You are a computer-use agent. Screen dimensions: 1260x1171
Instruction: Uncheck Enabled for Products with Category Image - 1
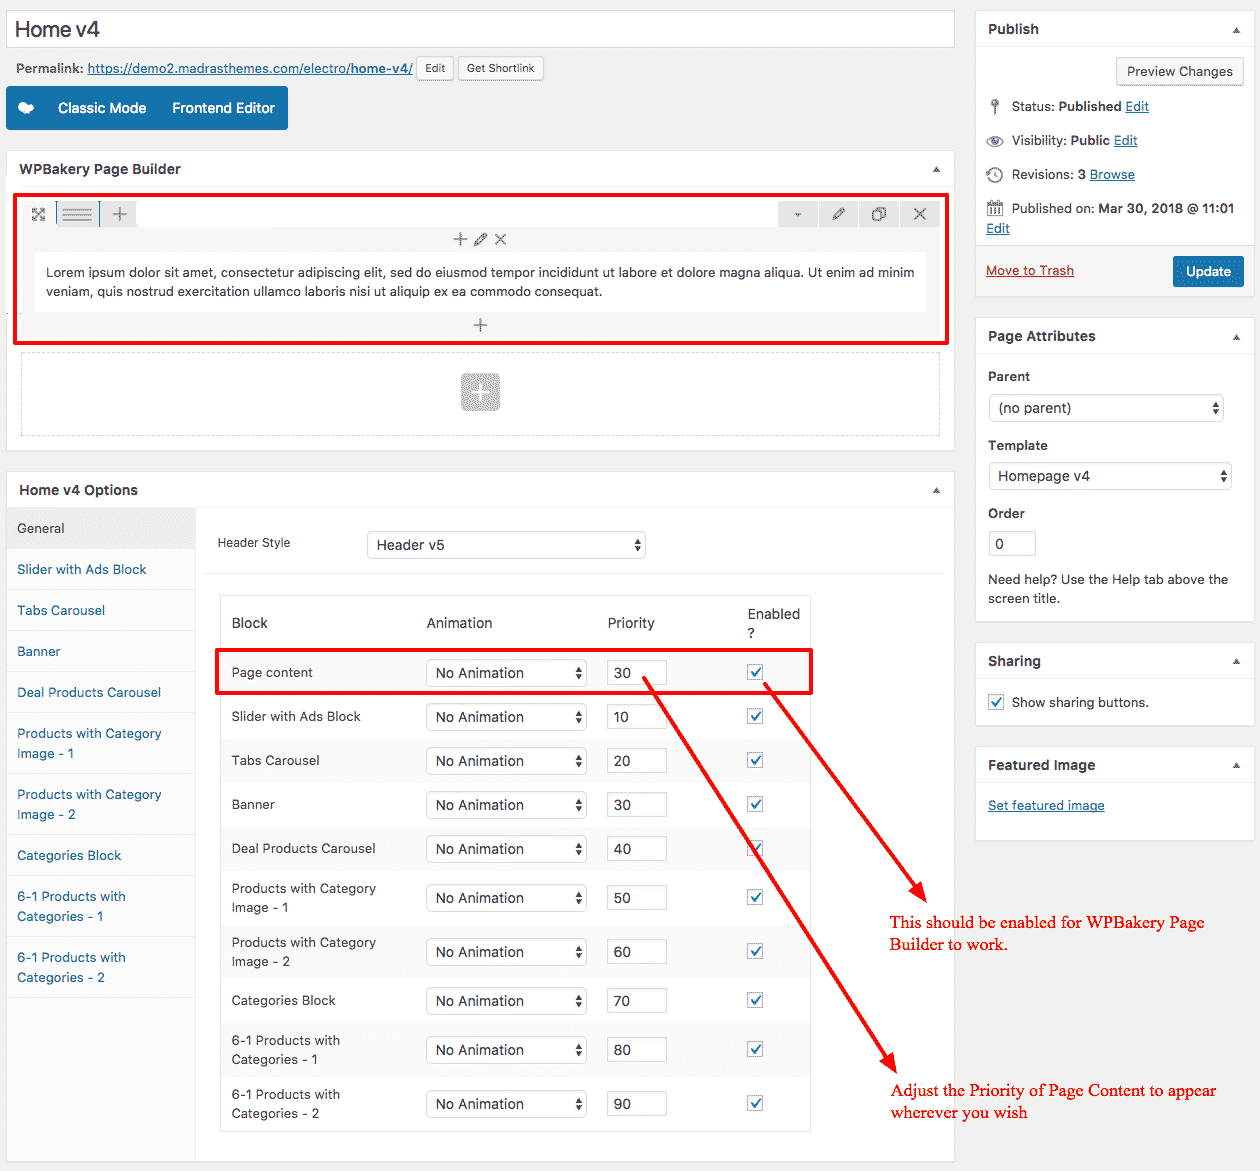click(x=755, y=897)
